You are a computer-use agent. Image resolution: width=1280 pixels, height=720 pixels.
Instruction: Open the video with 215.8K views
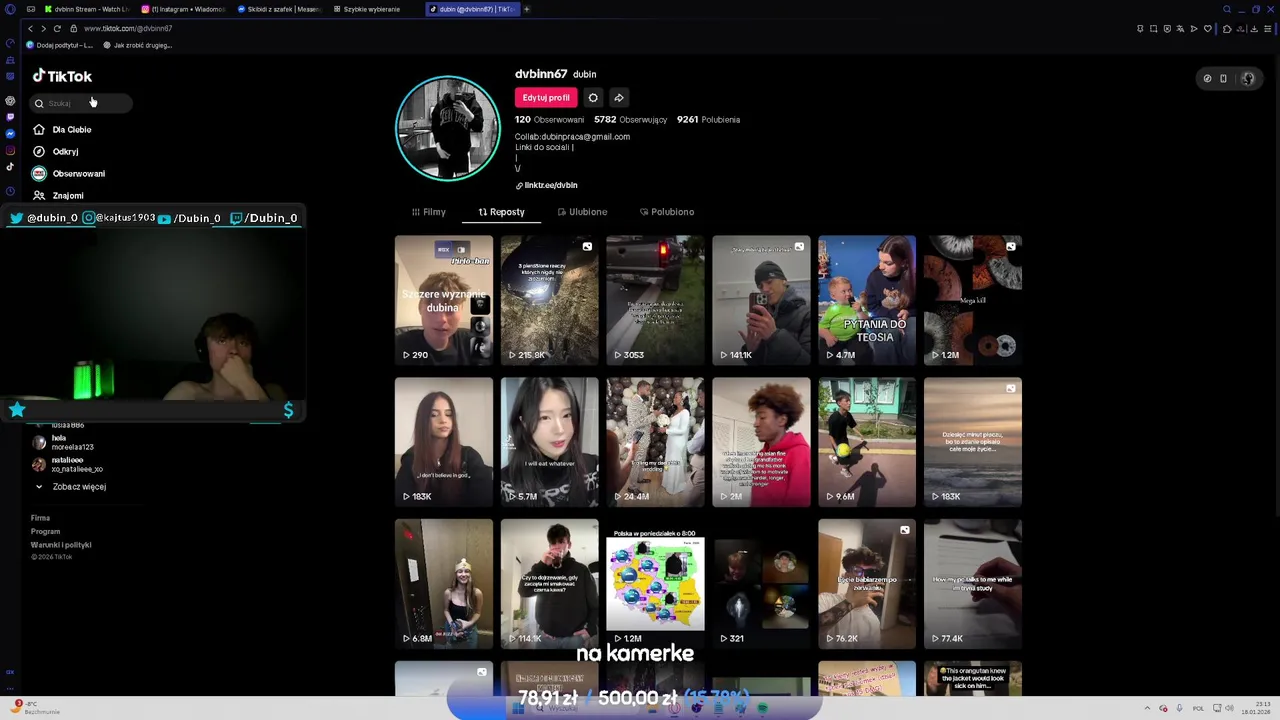pyautogui.click(x=550, y=300)
